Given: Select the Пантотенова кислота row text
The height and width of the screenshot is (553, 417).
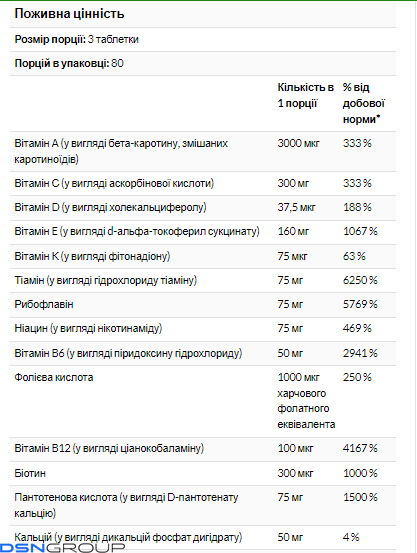Looking at the screenshot, I should point(126,505).
